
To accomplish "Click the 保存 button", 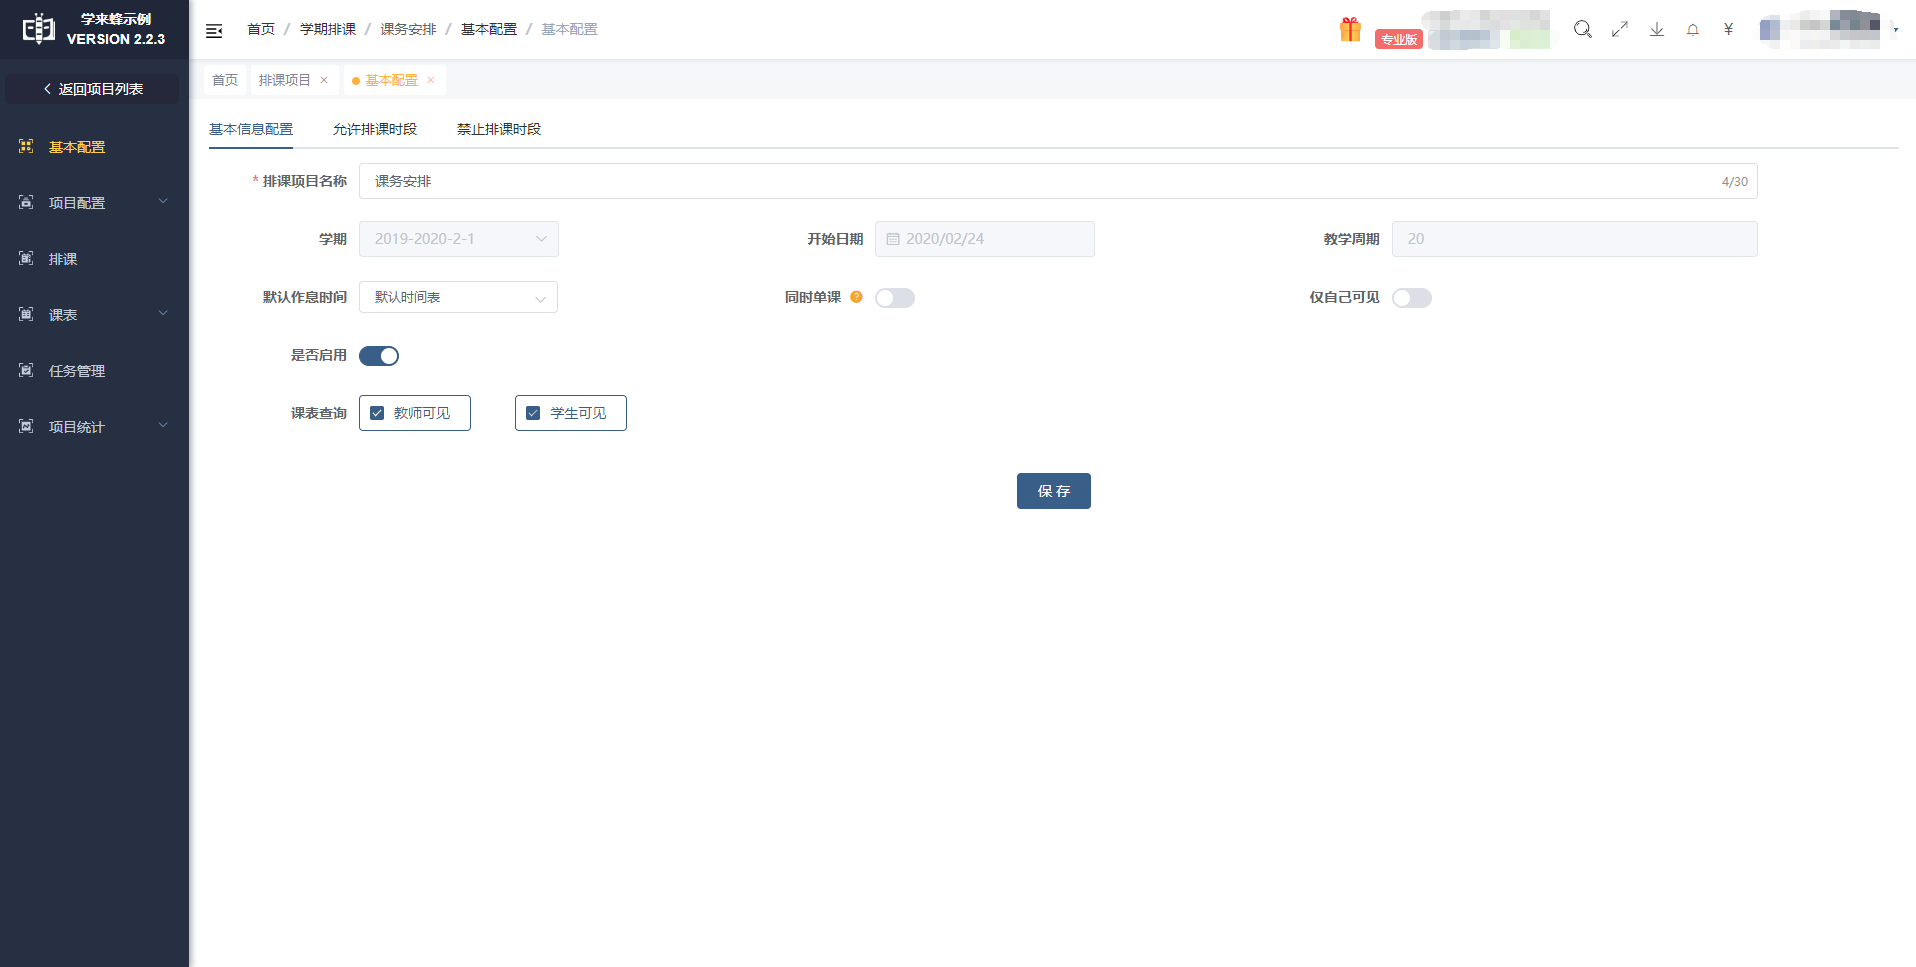I will pyautogui.click(x=1053, y=491).
